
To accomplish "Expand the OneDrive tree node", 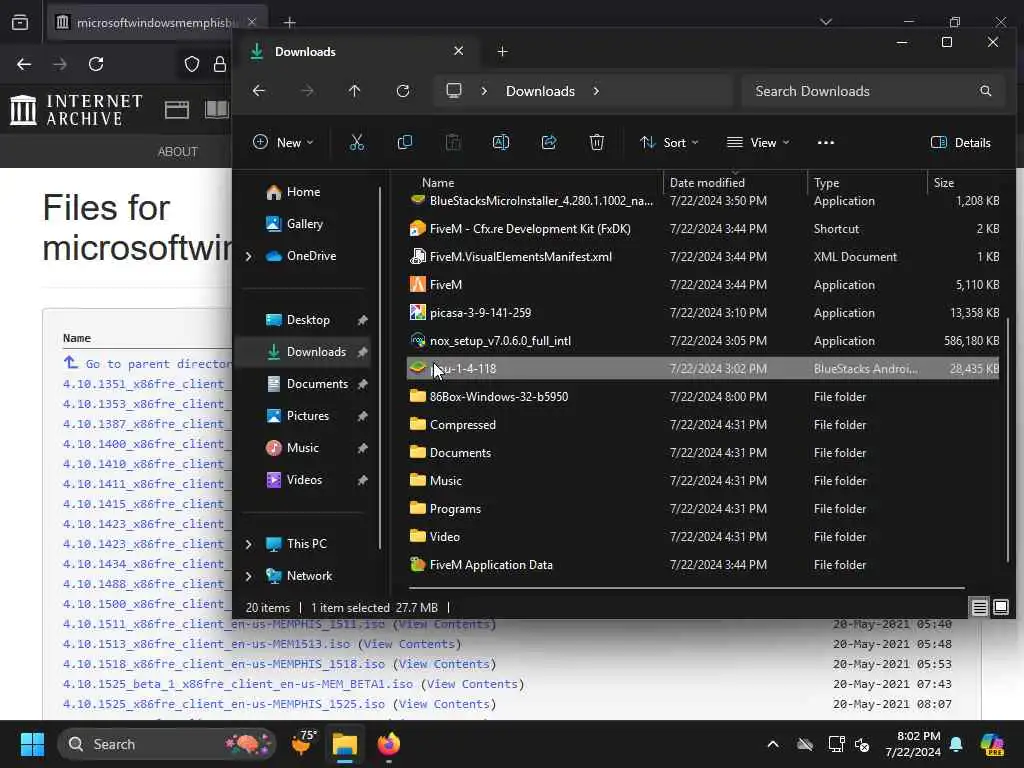I will pyautogui.click(x=249, y=256).
